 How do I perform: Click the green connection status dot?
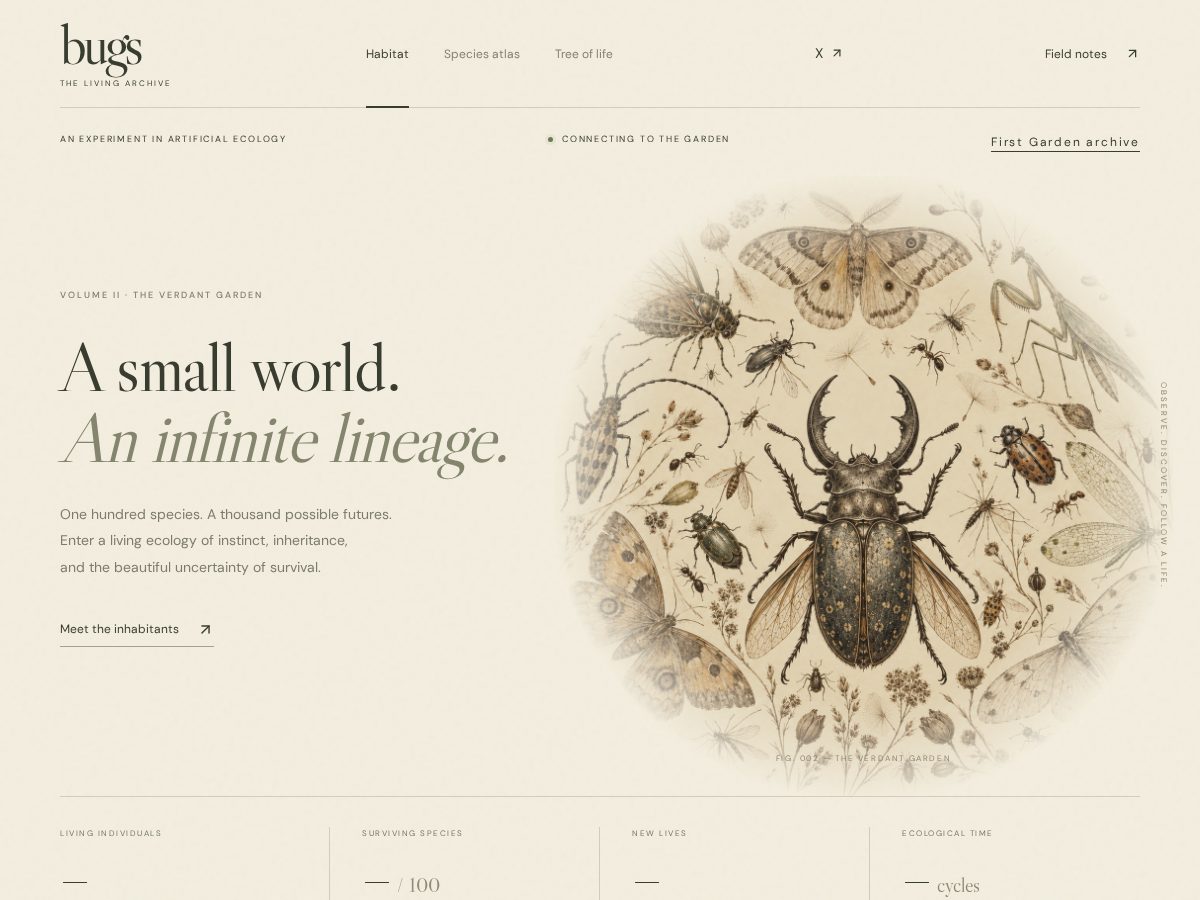[x=550, y=139]
